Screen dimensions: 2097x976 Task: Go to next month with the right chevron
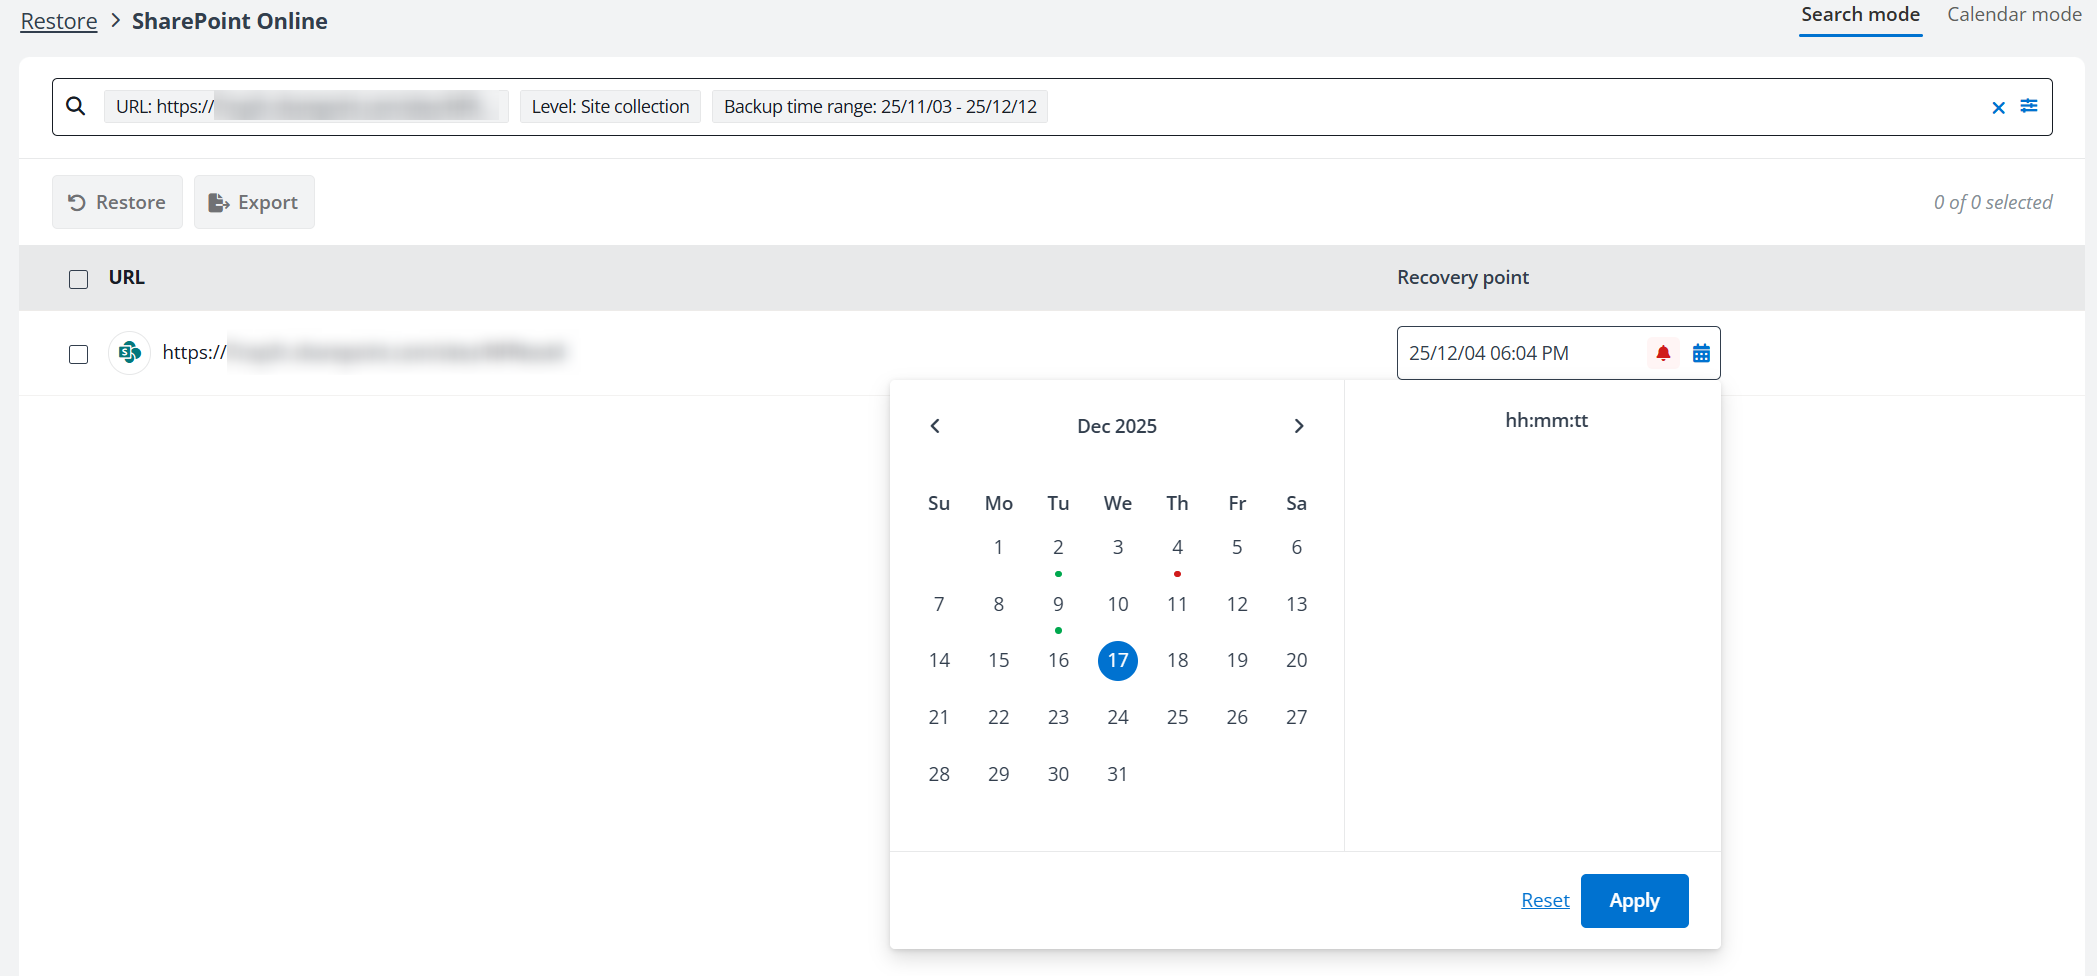click(1298, 425)
